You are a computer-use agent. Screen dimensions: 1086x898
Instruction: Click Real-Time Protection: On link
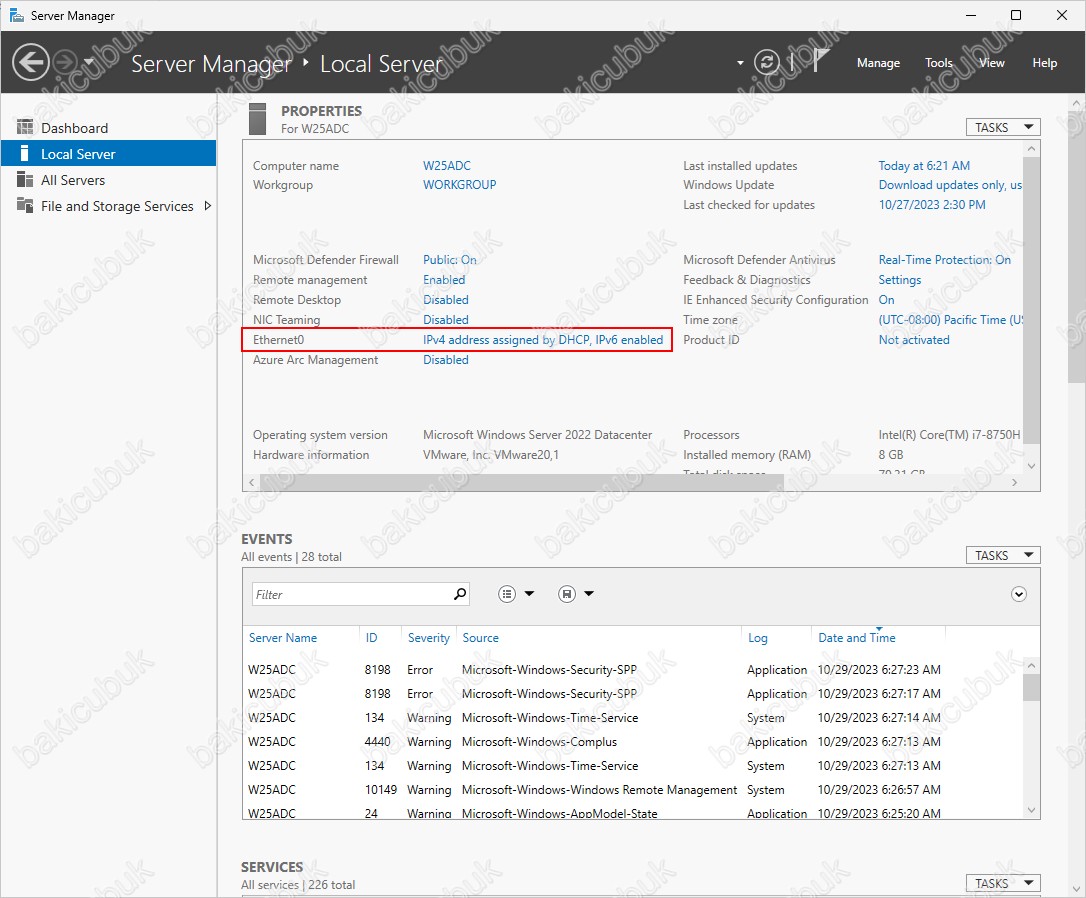[x=945, y=260]
